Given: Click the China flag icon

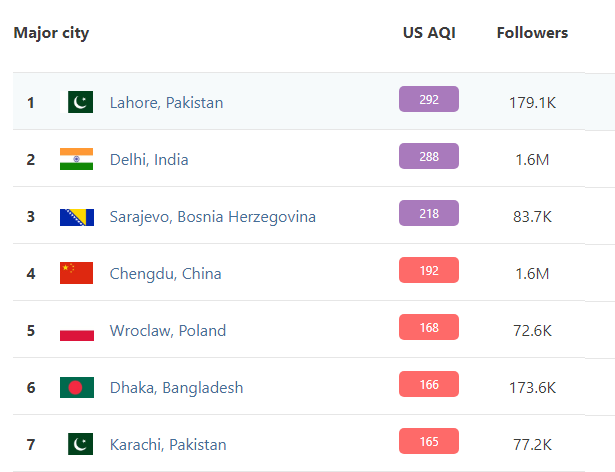Looking at the screenshot, I should click(x=76, y=273).
